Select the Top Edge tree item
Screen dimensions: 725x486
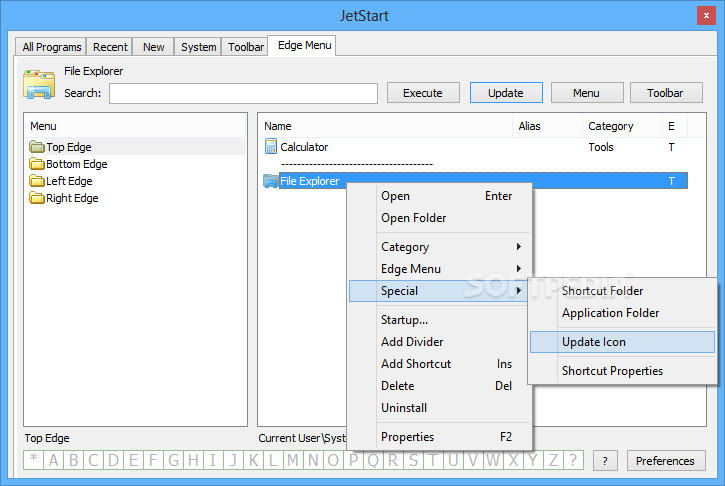click(x=68, y=147)
